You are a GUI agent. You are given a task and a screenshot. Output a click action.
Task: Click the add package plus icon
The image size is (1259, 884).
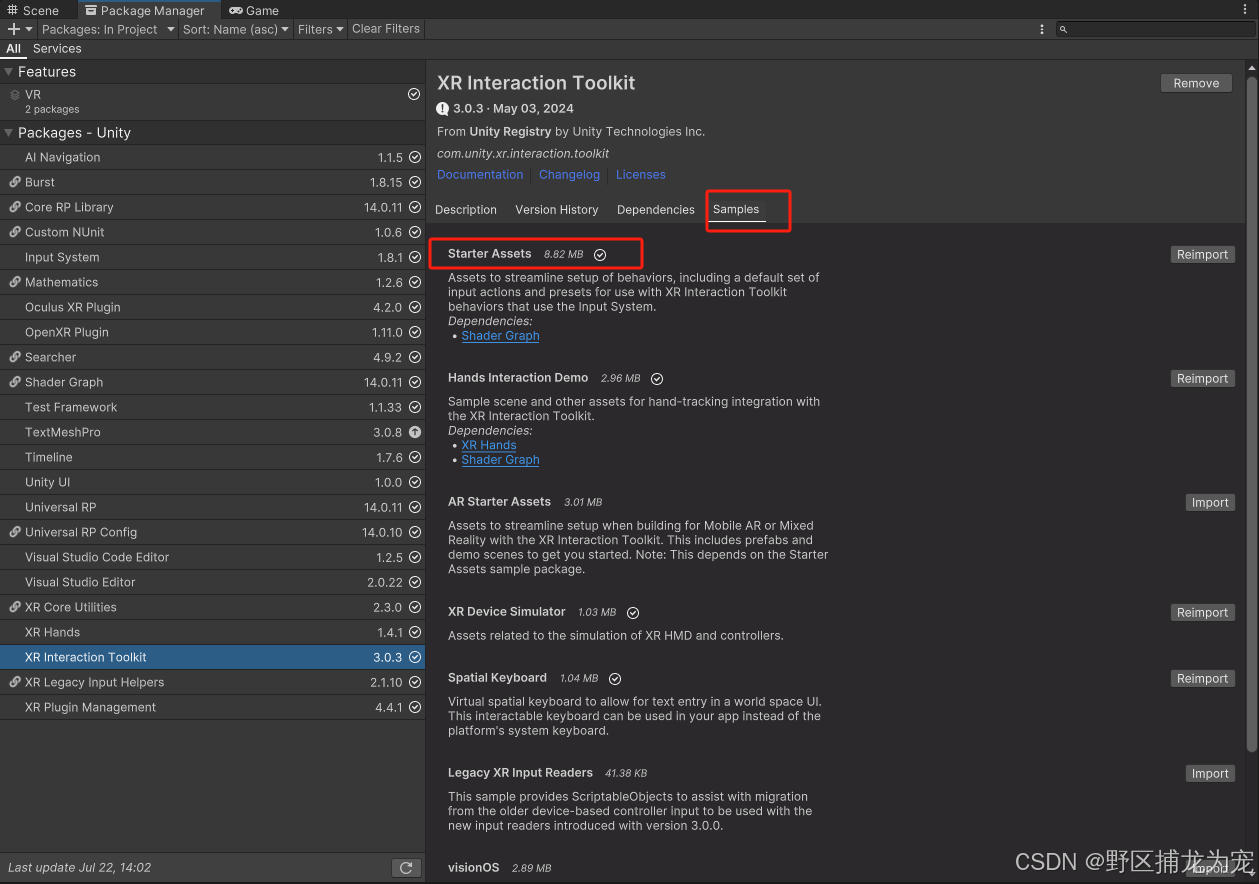(14, 29)
